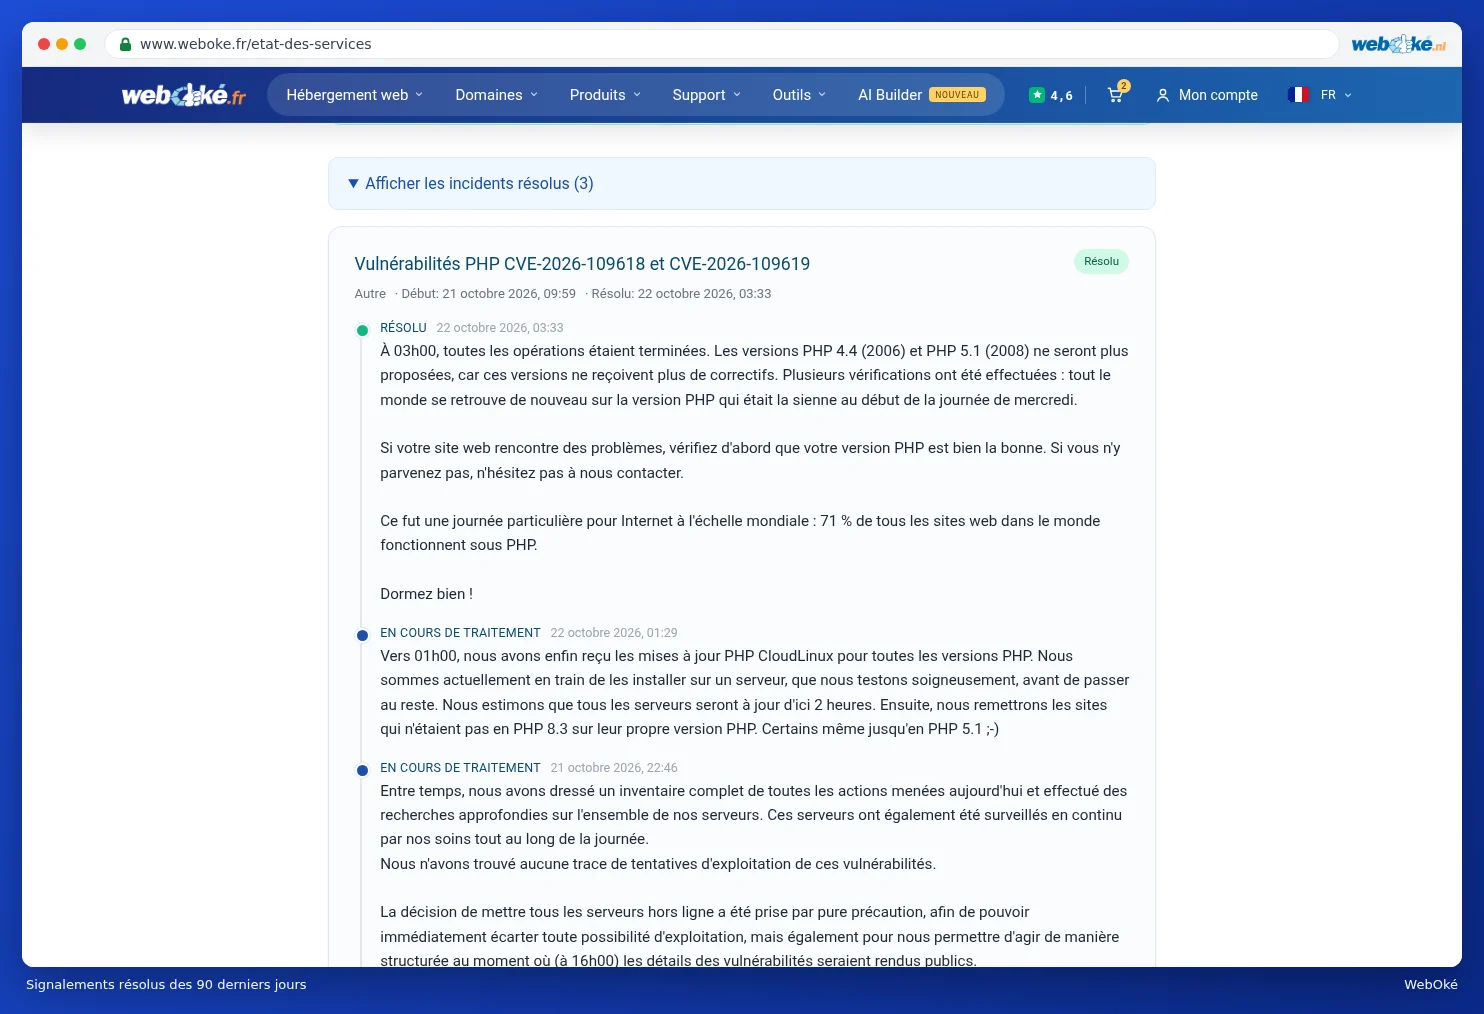
Task: Click the 'Début: 21 octobre 2026, 09:59' text
Action: tap(488, 294)
